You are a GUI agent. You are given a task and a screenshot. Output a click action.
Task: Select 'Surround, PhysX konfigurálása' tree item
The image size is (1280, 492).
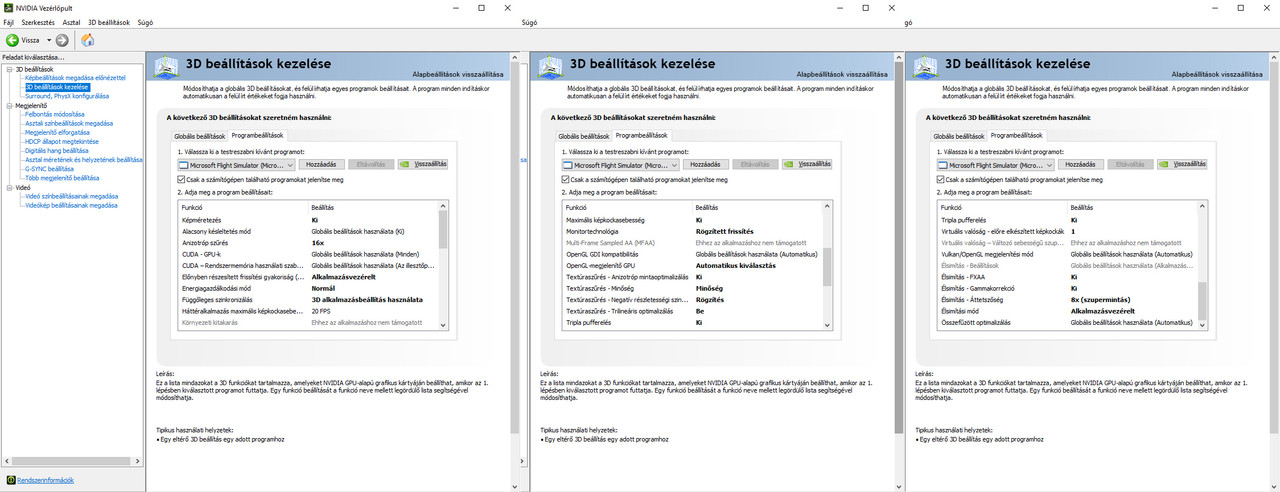pos(67,96)
